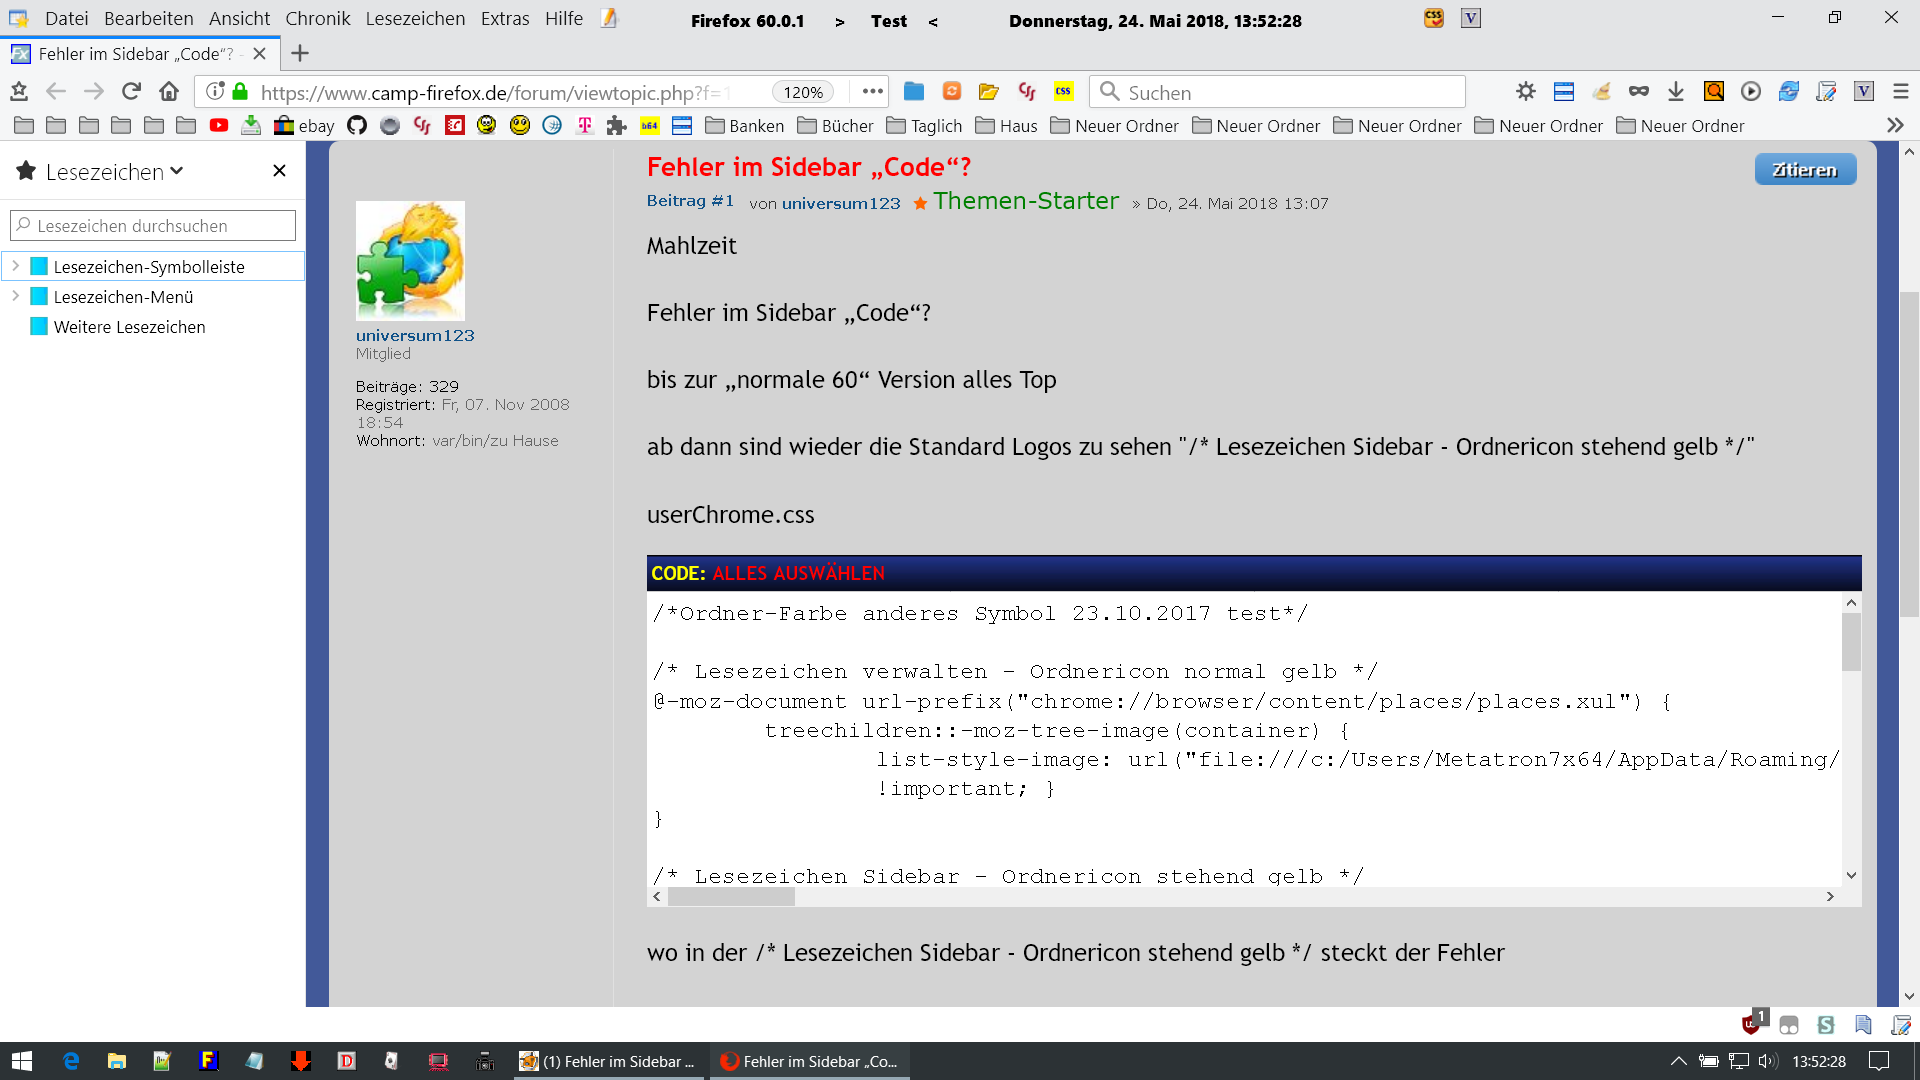Reload the current page
The image size is (1920, 1080).
click(x=131, y=92)
